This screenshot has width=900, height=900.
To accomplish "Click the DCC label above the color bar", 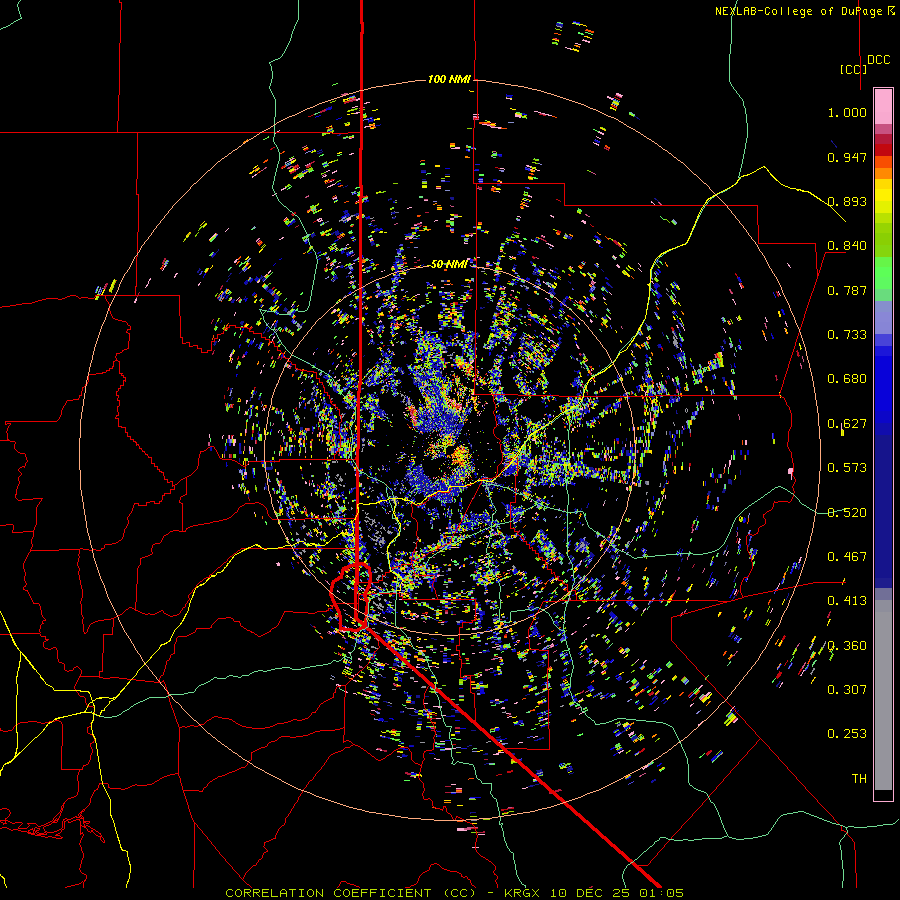I will [x=879, y=60].
